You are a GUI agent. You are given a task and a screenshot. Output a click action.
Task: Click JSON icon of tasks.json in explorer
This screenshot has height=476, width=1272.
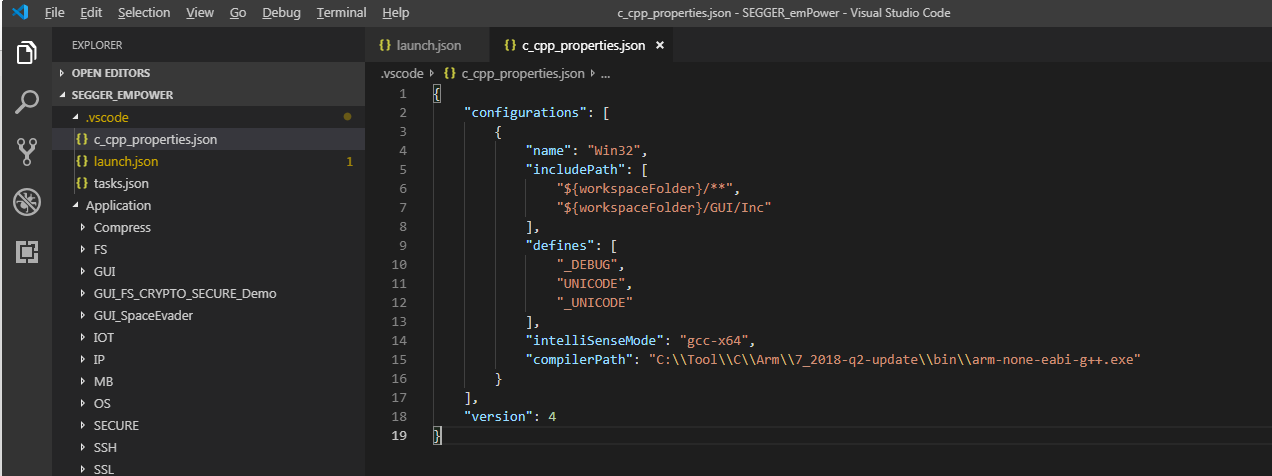pyautogui.click(x=82, y=183)
